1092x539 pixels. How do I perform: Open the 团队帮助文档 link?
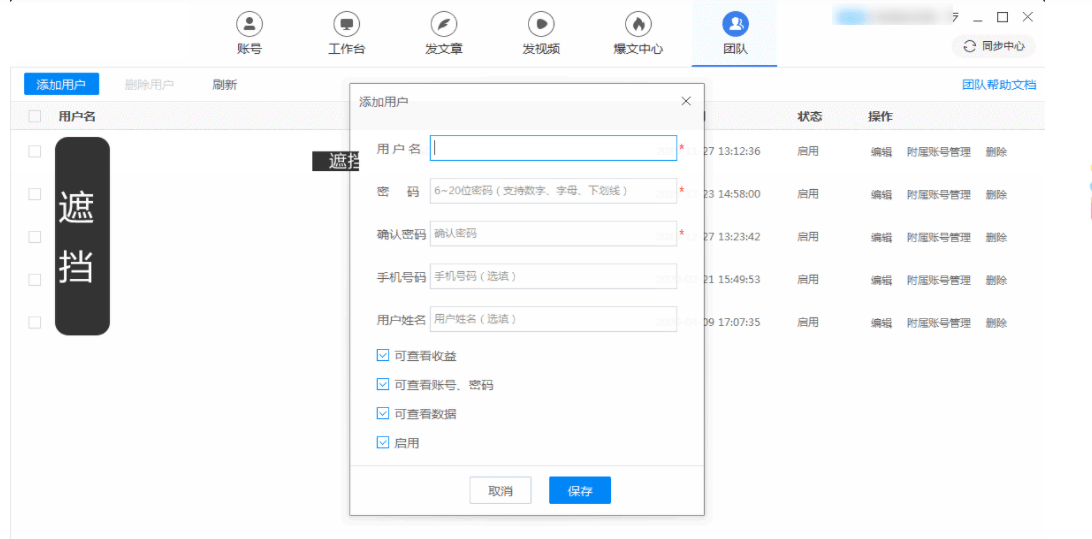998,85
